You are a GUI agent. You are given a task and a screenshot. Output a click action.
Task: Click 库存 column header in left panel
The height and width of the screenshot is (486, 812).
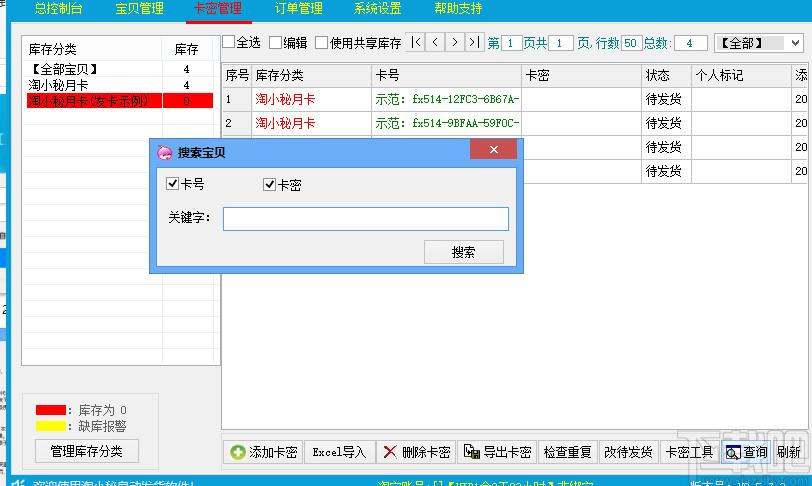point(187,49)
